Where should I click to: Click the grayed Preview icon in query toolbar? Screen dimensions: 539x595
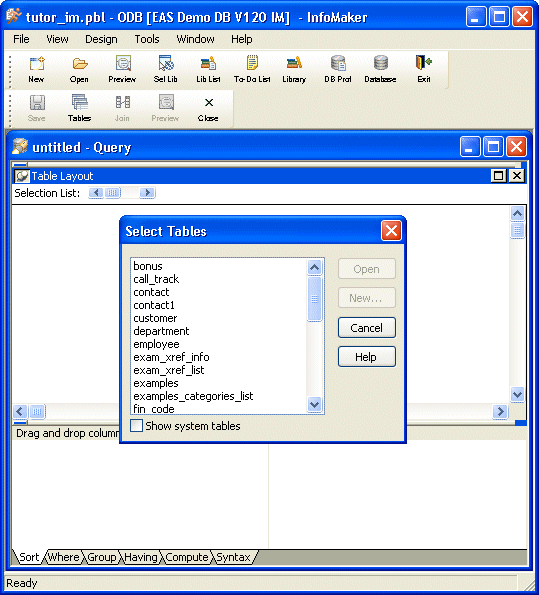[166, 102]
